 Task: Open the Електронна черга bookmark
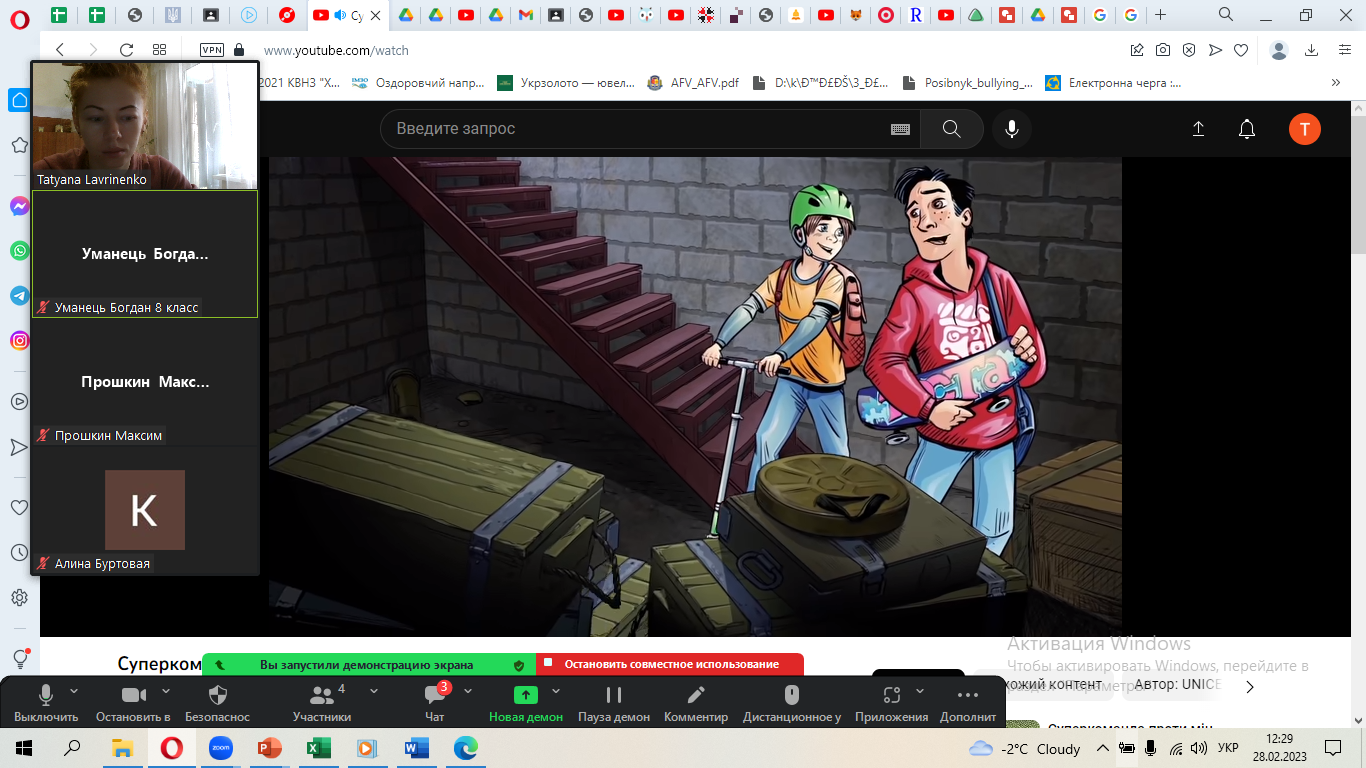(x=1113, y=83)
